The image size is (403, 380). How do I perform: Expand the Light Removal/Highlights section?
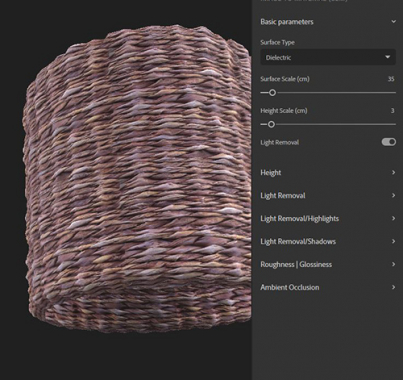tap(394, 218)
